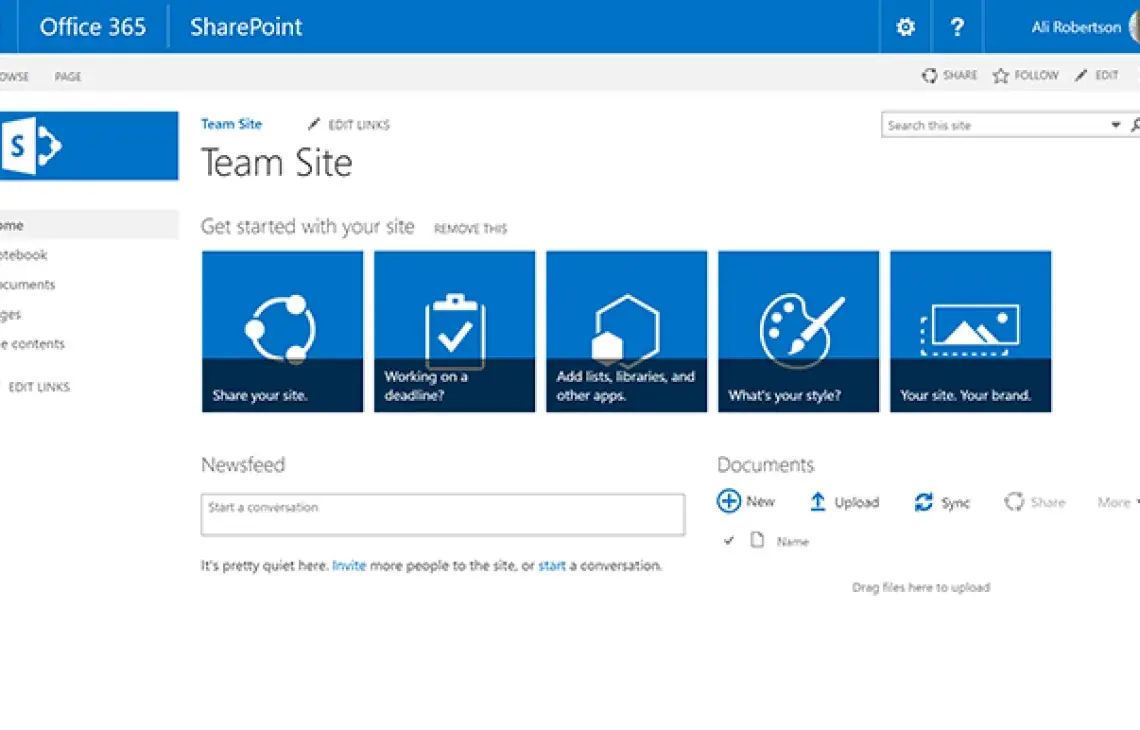Click Share in the Documents toolbar
The width and height of the screenshot is (1140, 730).
click(x=1035, y=502)
